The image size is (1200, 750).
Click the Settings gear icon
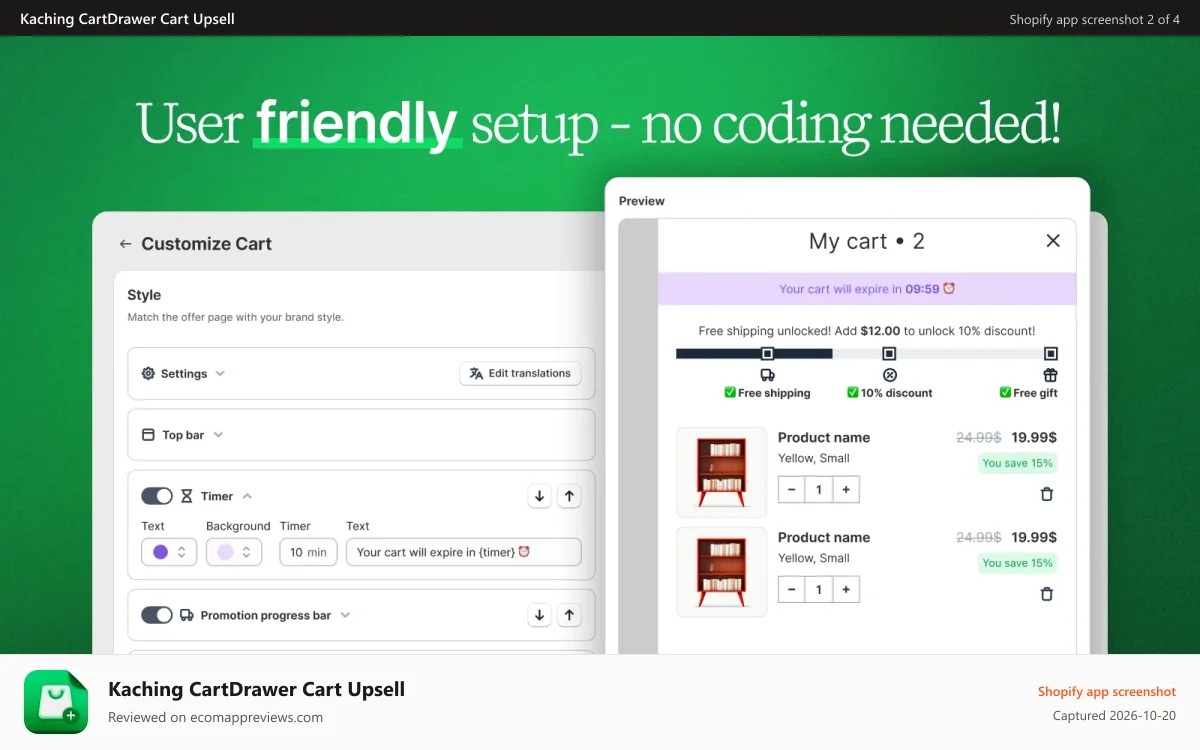(148, 373)
